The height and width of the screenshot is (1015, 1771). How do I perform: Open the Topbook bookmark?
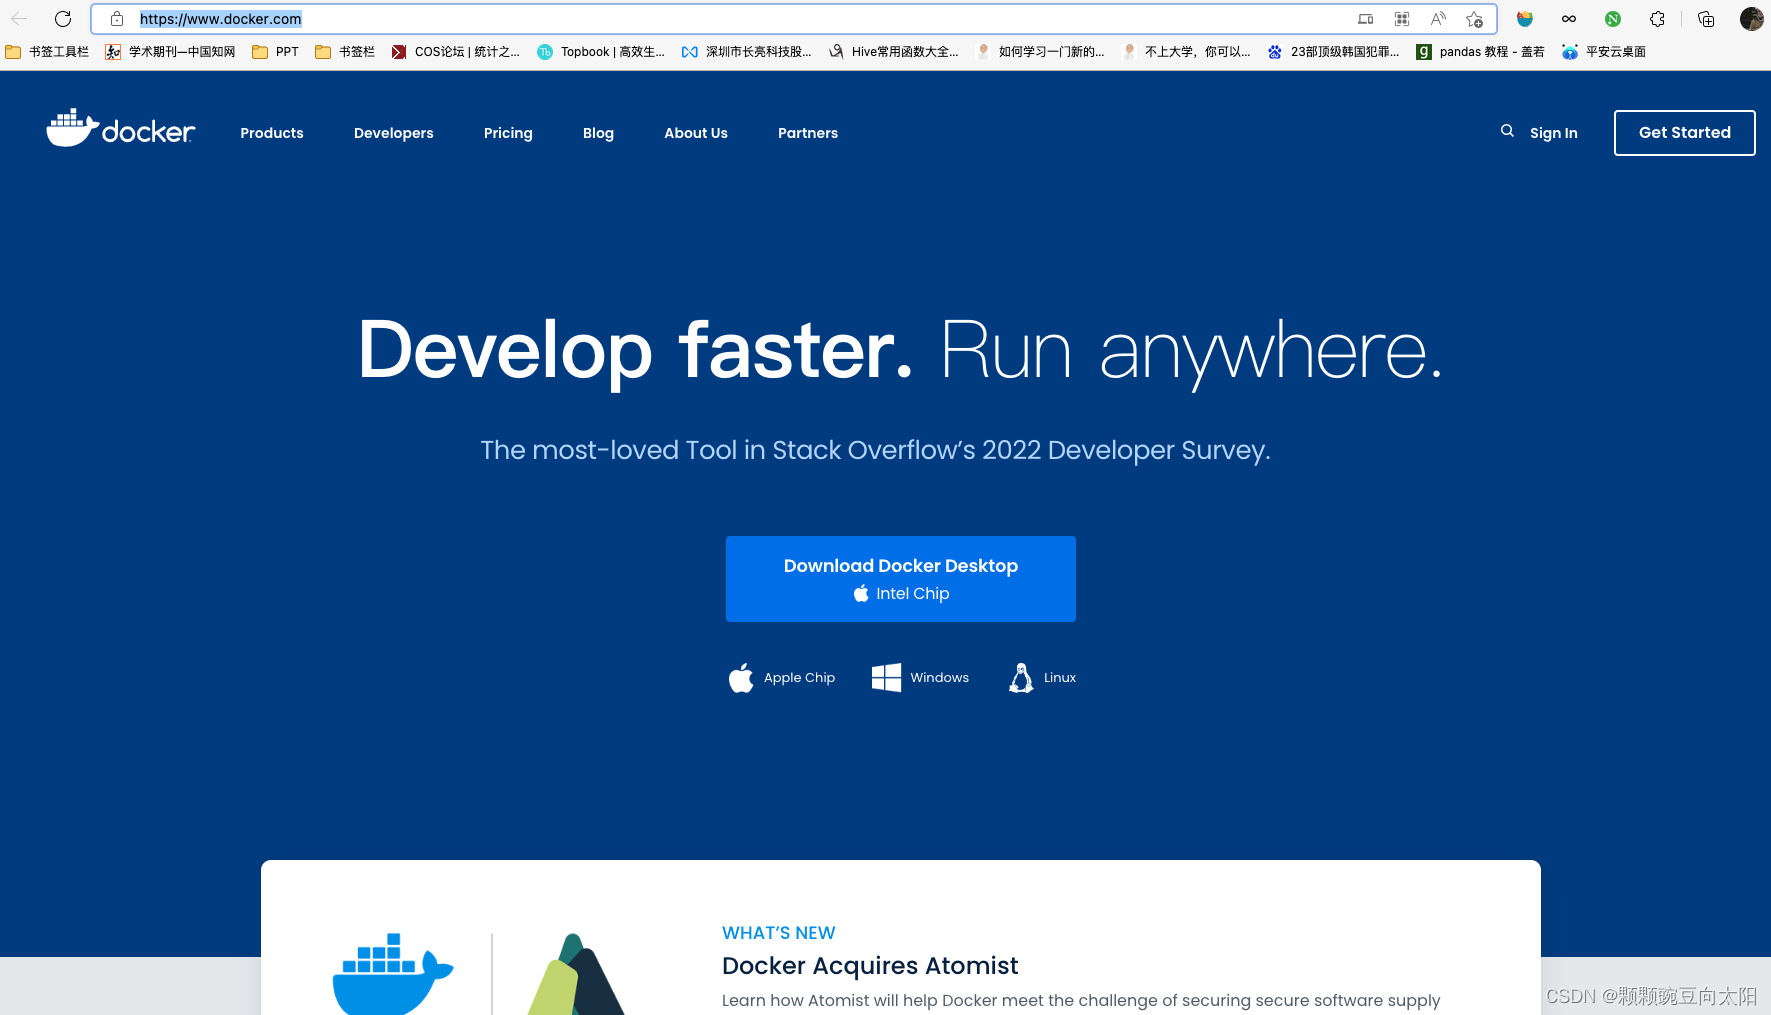[601, 52]
